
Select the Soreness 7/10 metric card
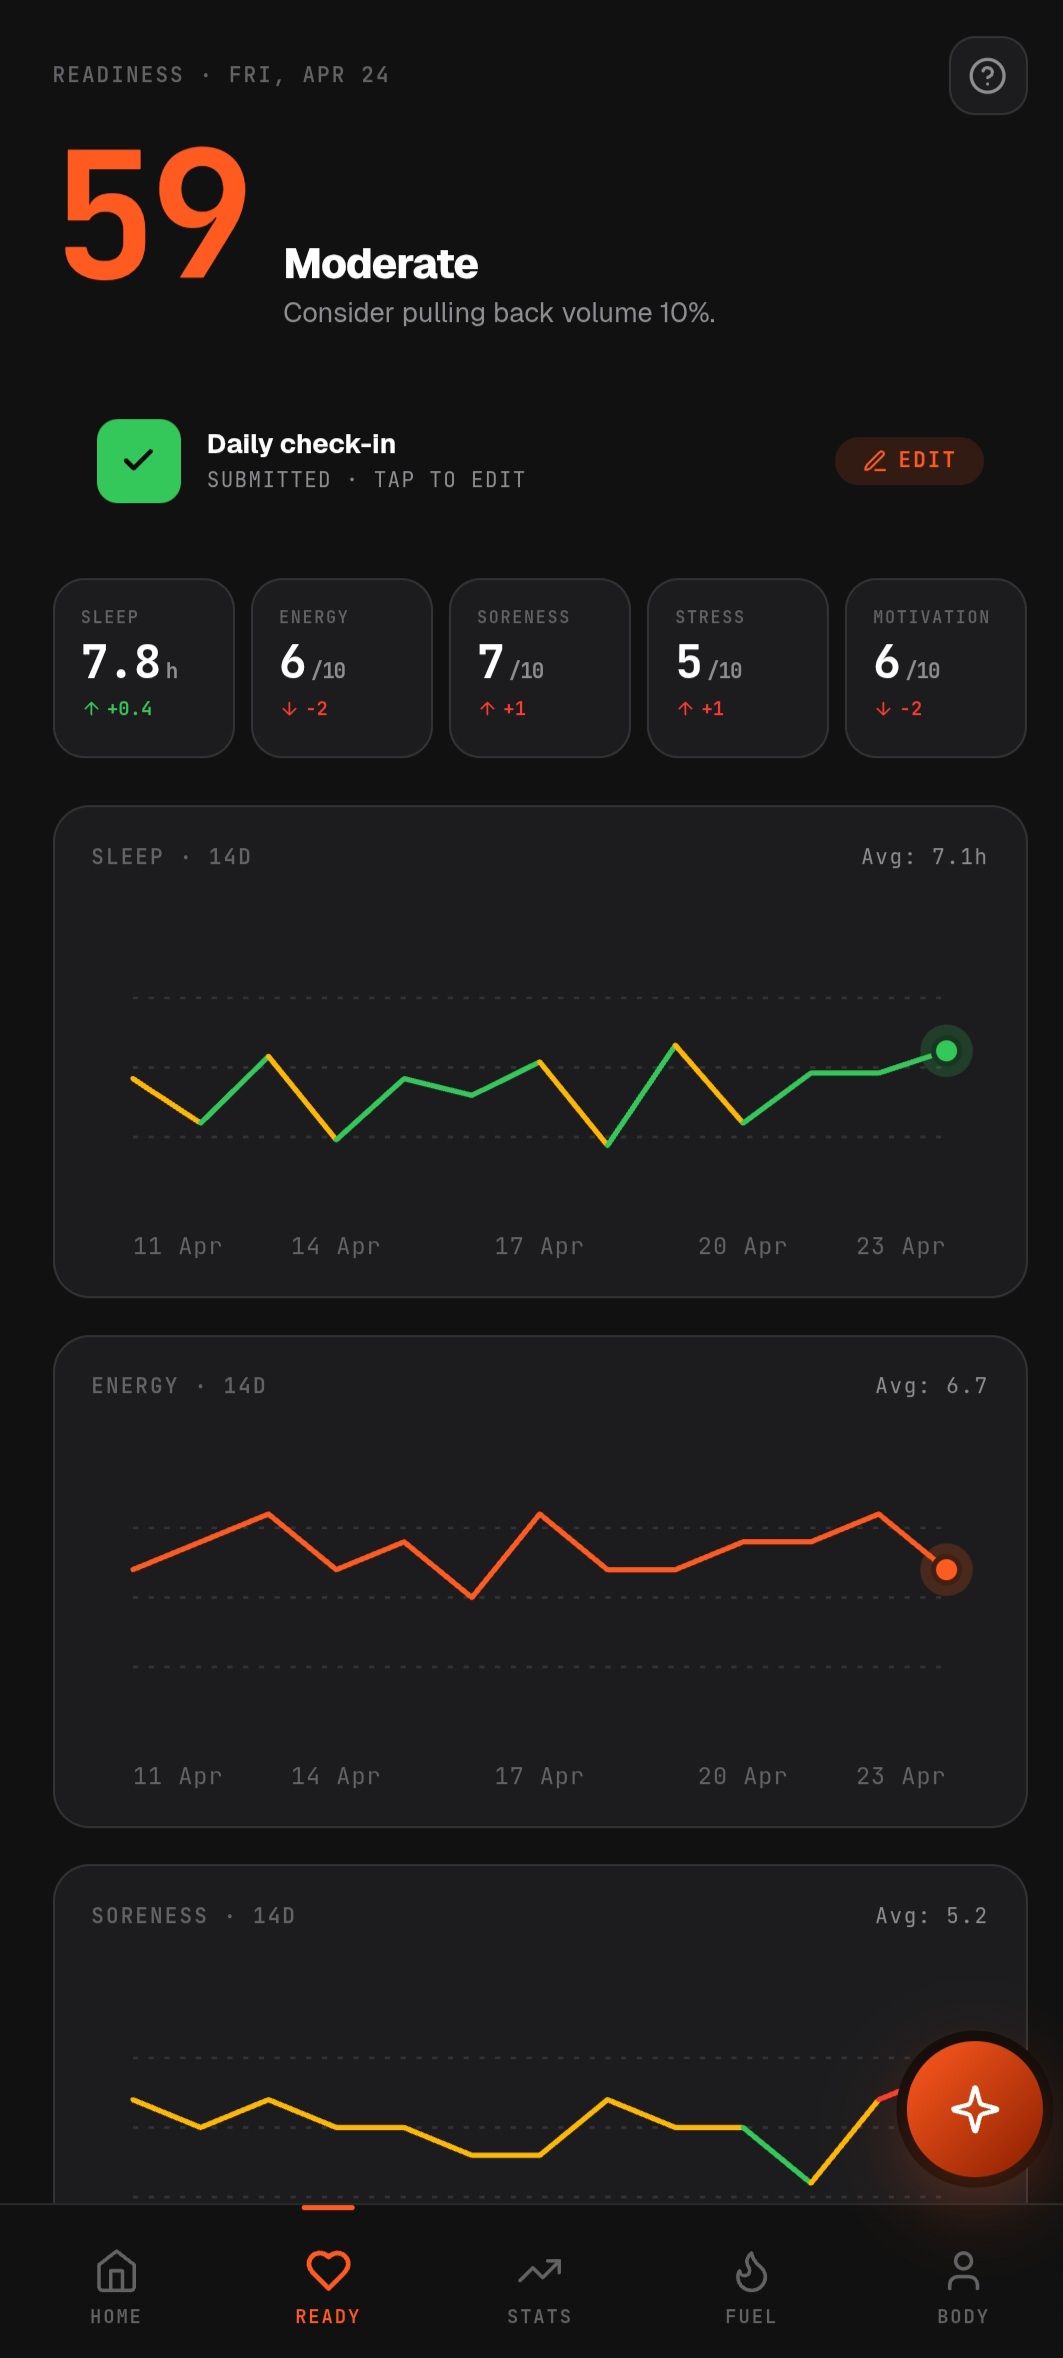(x=540, y=668)
